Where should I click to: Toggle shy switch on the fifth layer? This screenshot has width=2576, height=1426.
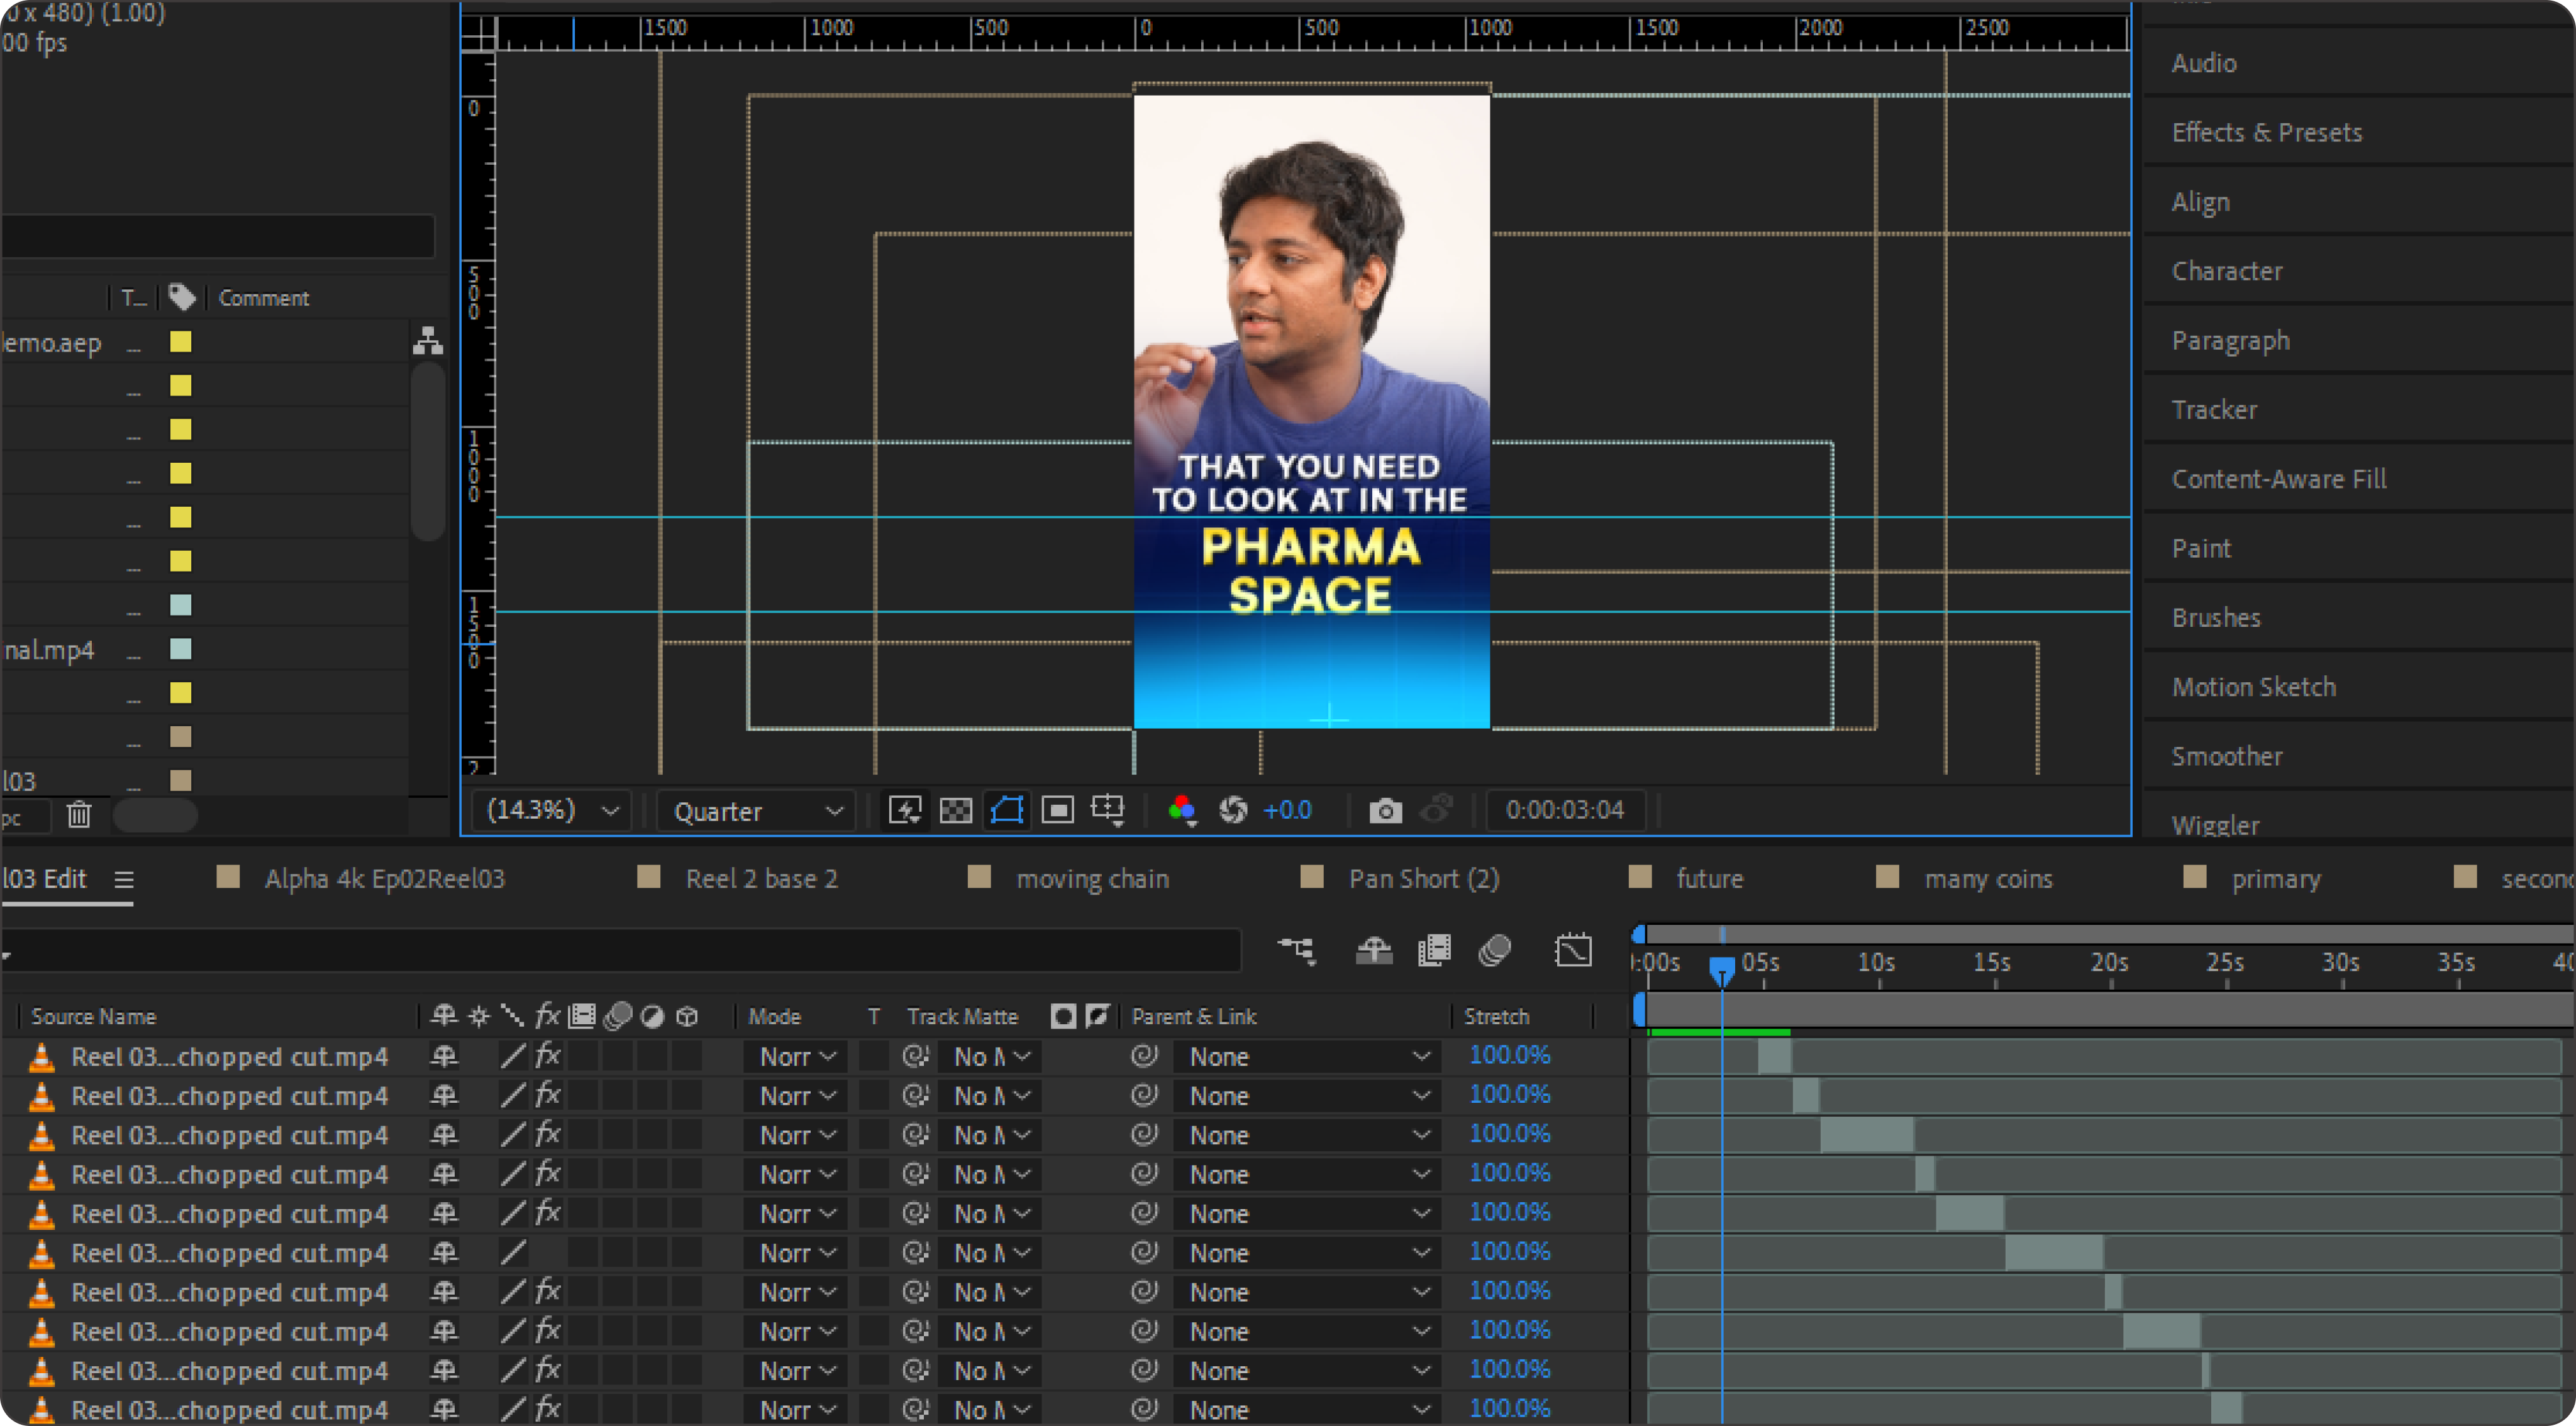[x=443, y=1213]
